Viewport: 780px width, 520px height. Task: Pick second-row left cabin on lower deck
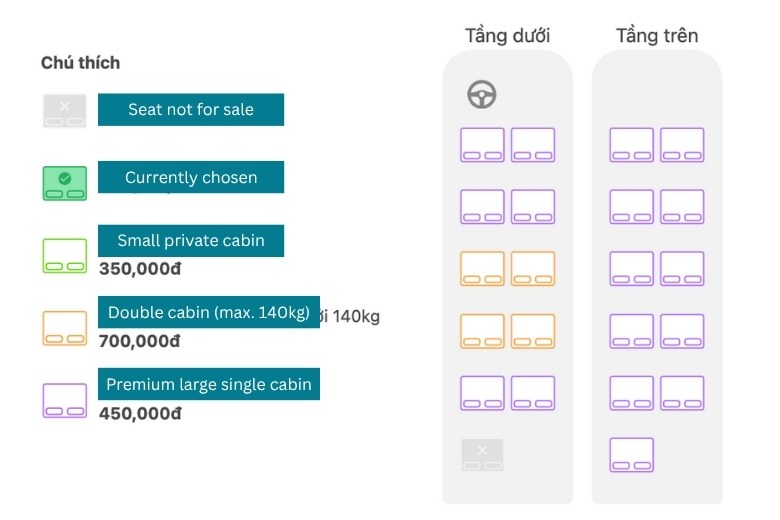click(482, 207)
